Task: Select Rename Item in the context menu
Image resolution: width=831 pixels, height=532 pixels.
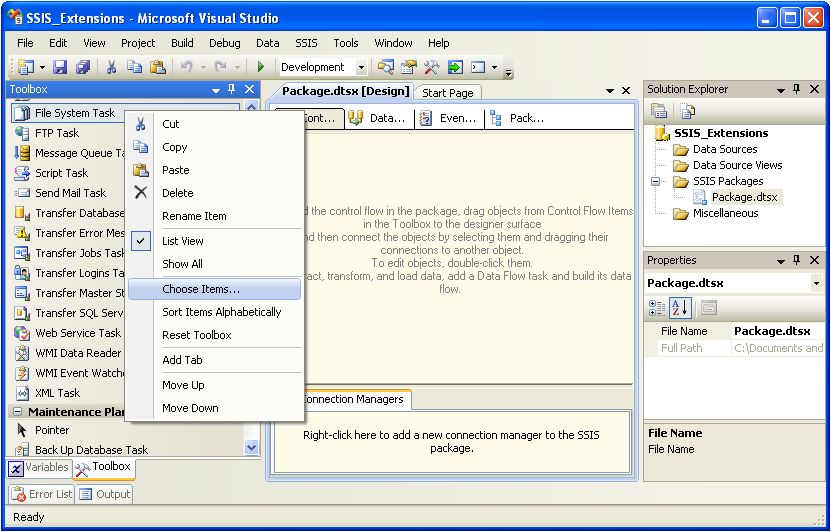Action: 215,216
